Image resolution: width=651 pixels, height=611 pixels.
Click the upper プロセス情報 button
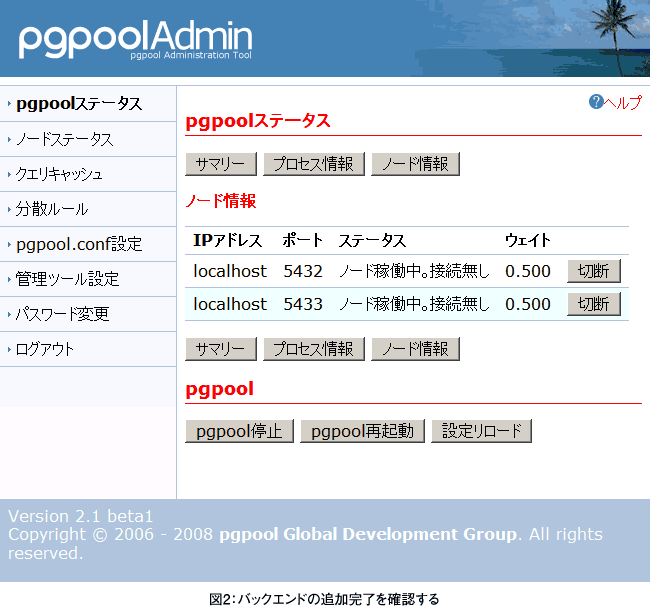point(314,164)
